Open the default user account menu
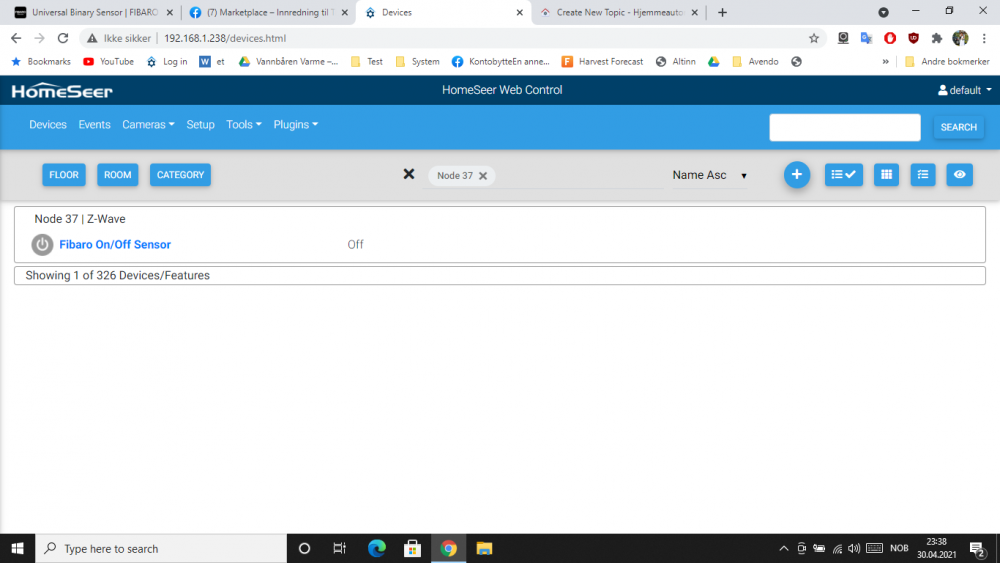1000x563 pixels. pyautogui.click(x=965, y=90)
